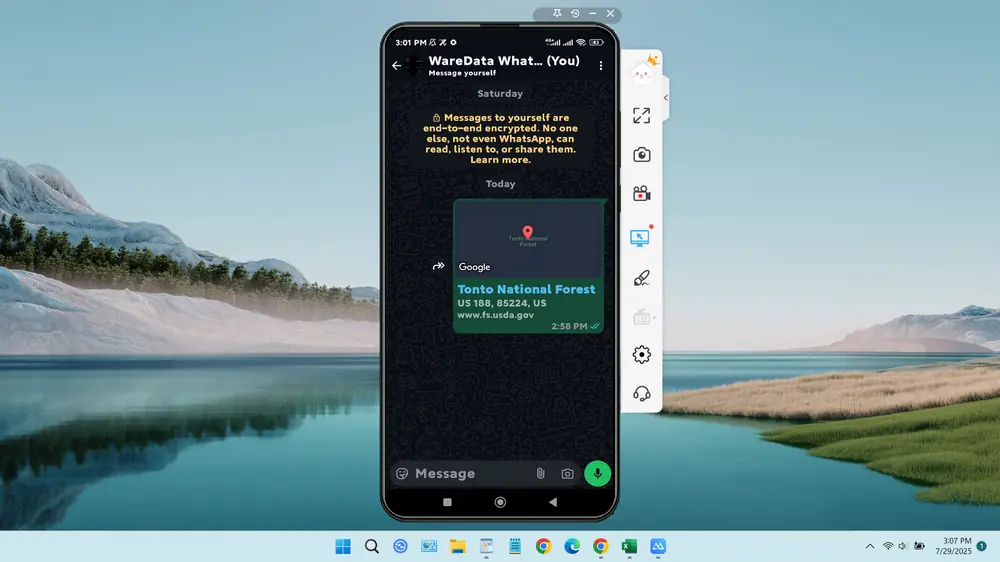Click the Learn more link in encryption notice
This screenshot has height=562, width=1000.
[500, 159]
